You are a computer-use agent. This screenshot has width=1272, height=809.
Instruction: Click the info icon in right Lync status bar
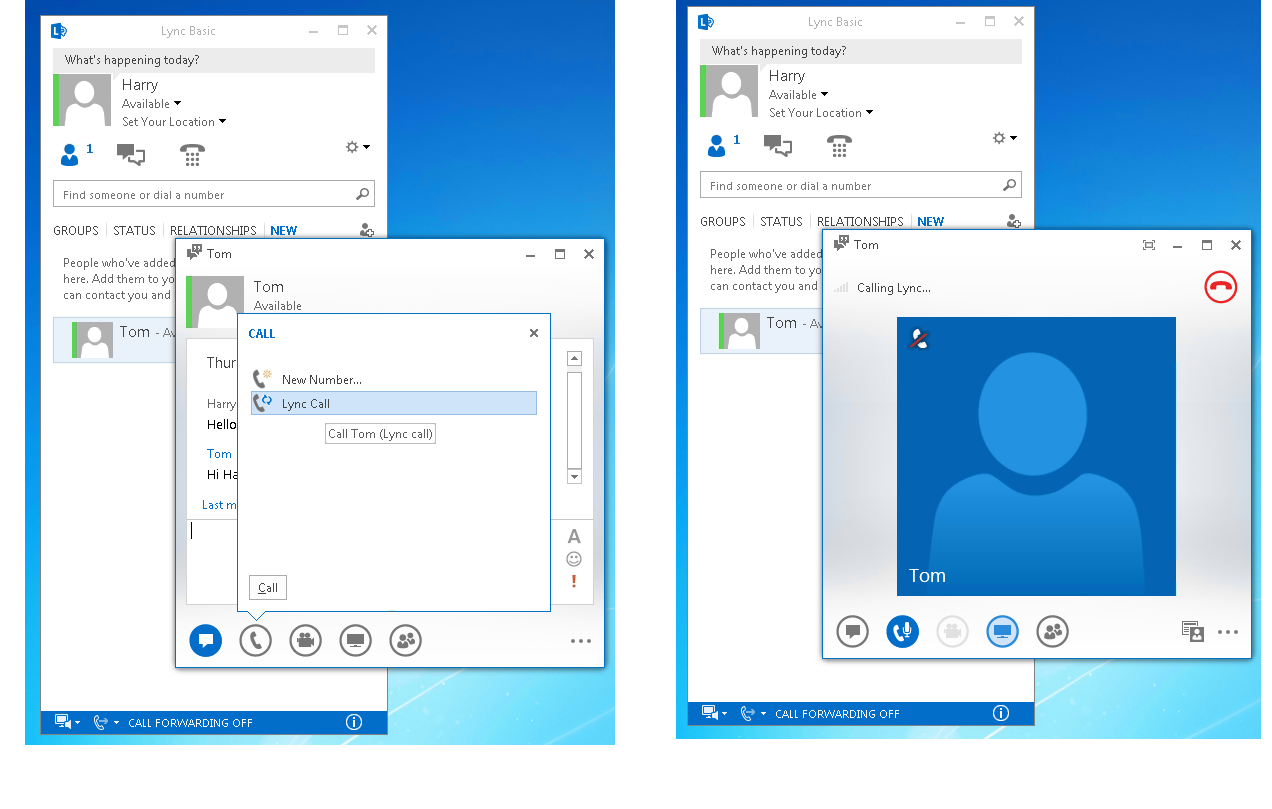click(1000, 713)
